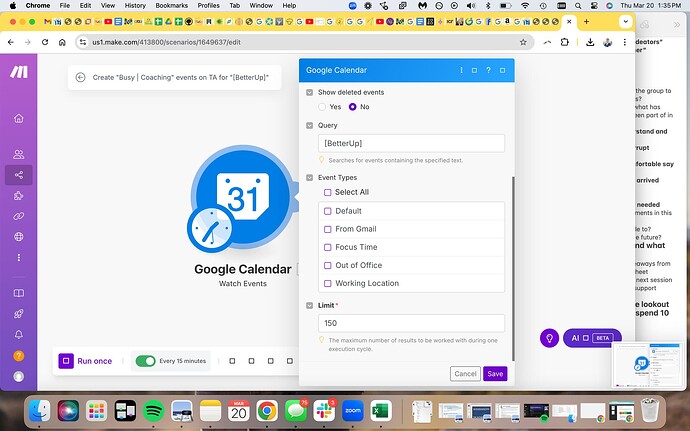The height and width of the screenshot is (431, 690).
Task: Open the profile avatar in Make sidebar
Action: coord(18,376)
